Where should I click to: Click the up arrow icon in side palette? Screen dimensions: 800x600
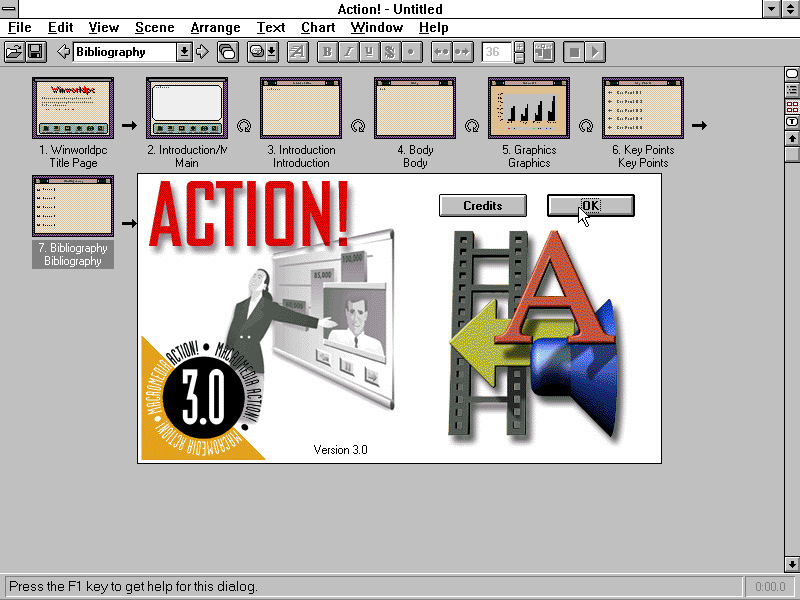(792, 138)
